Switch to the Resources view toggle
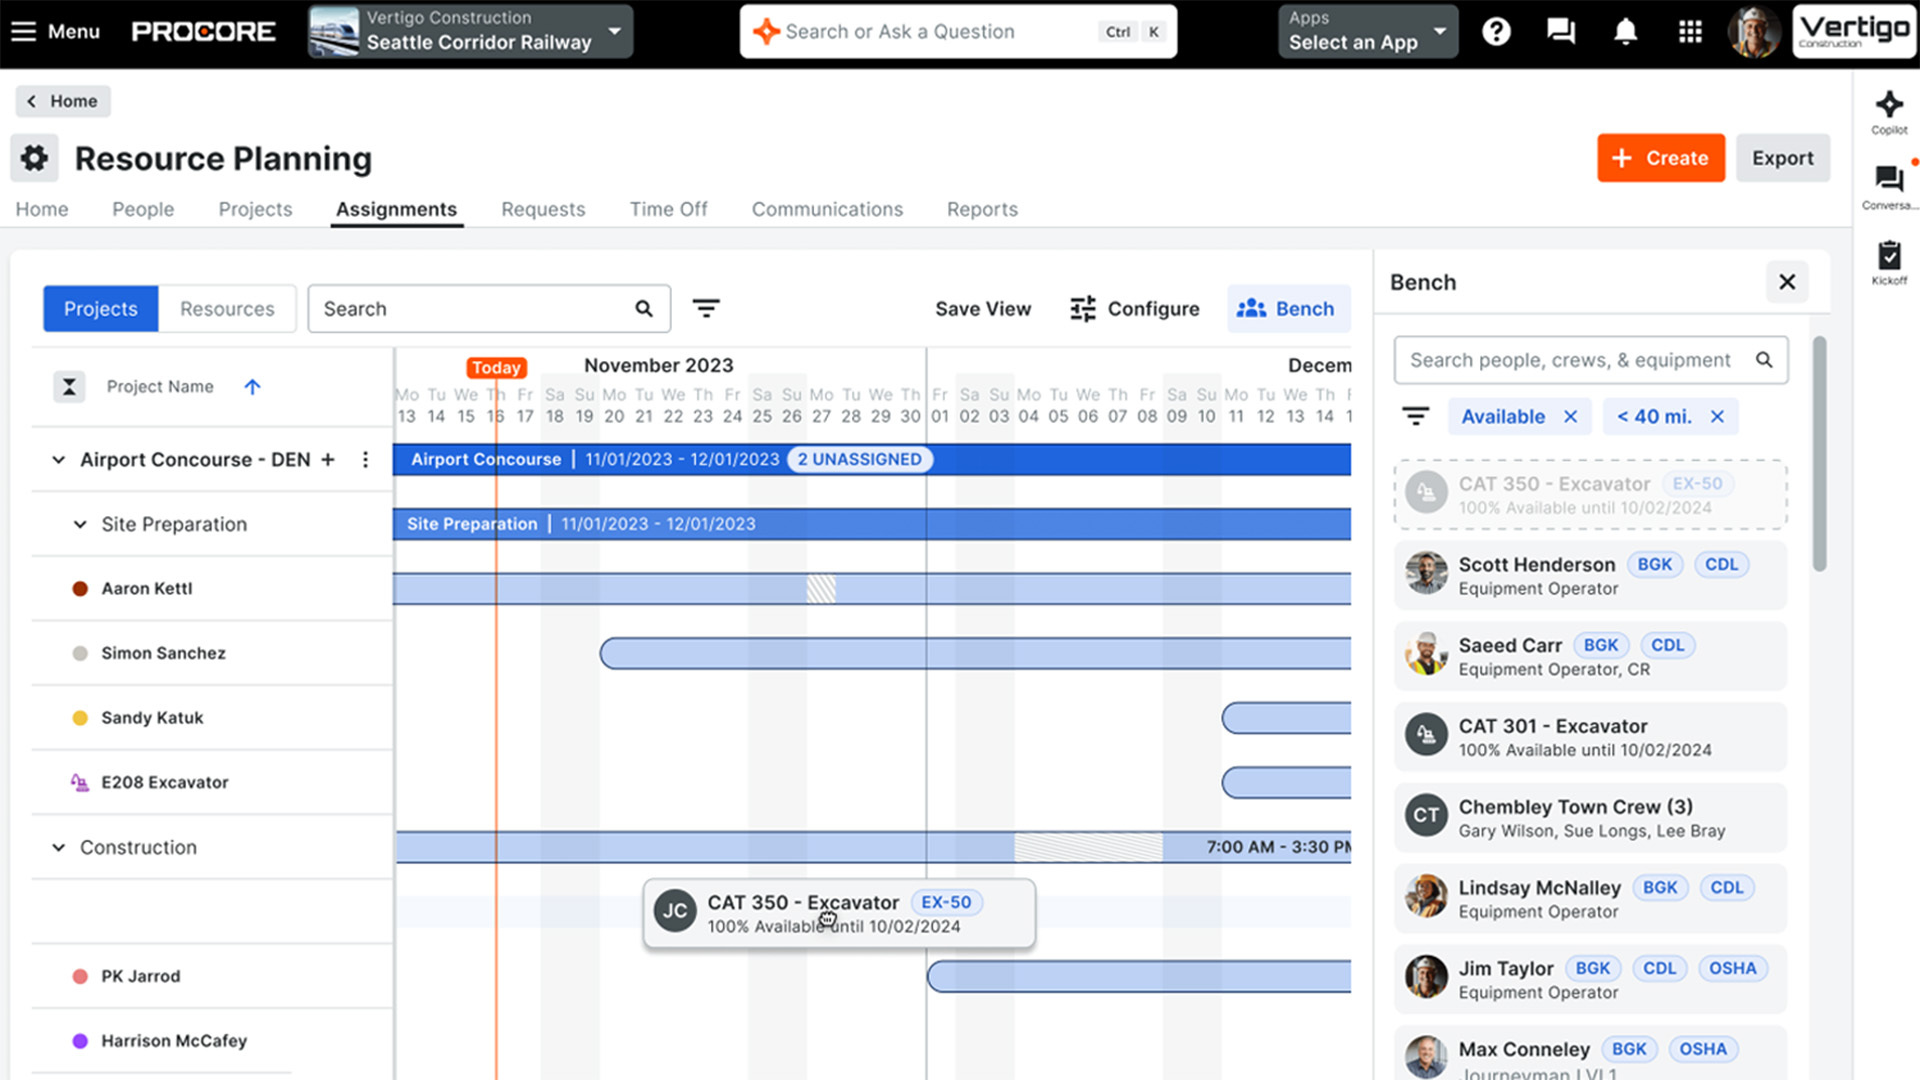 227,309
